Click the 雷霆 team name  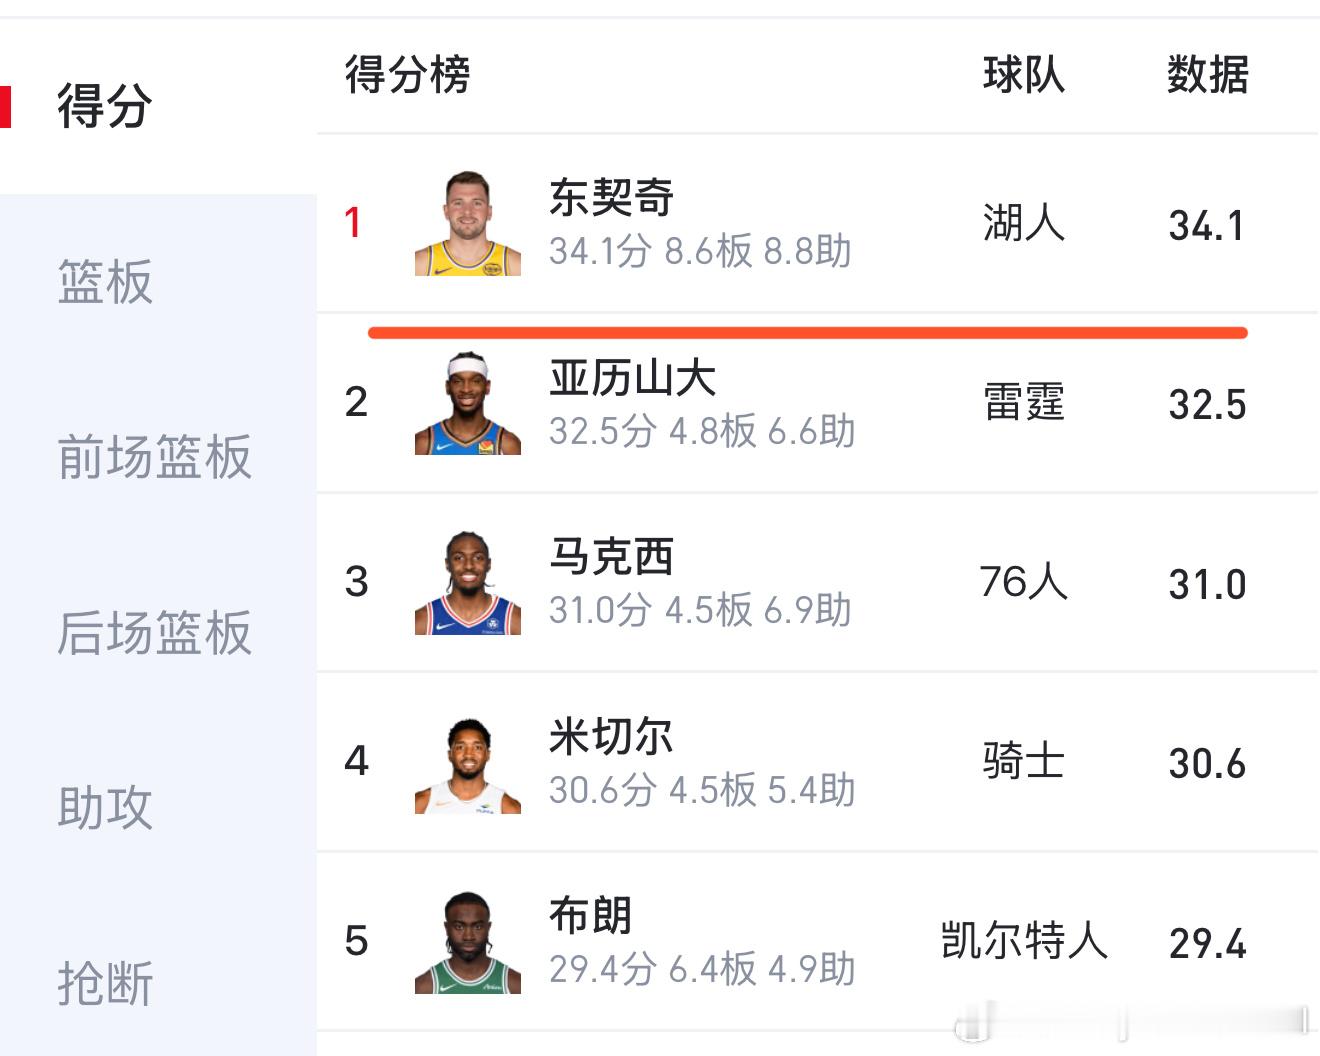point(1023,403)
